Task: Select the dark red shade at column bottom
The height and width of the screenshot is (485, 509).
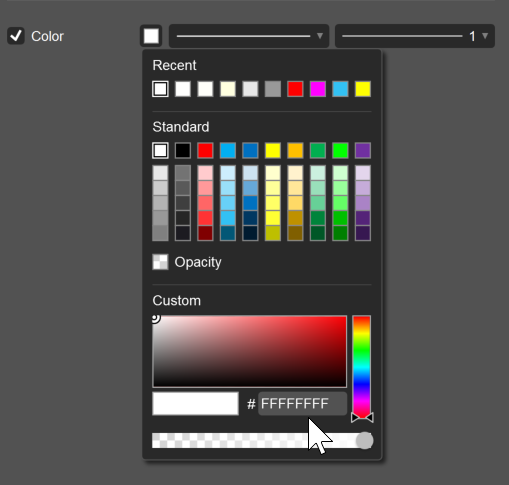Action: 205,233
